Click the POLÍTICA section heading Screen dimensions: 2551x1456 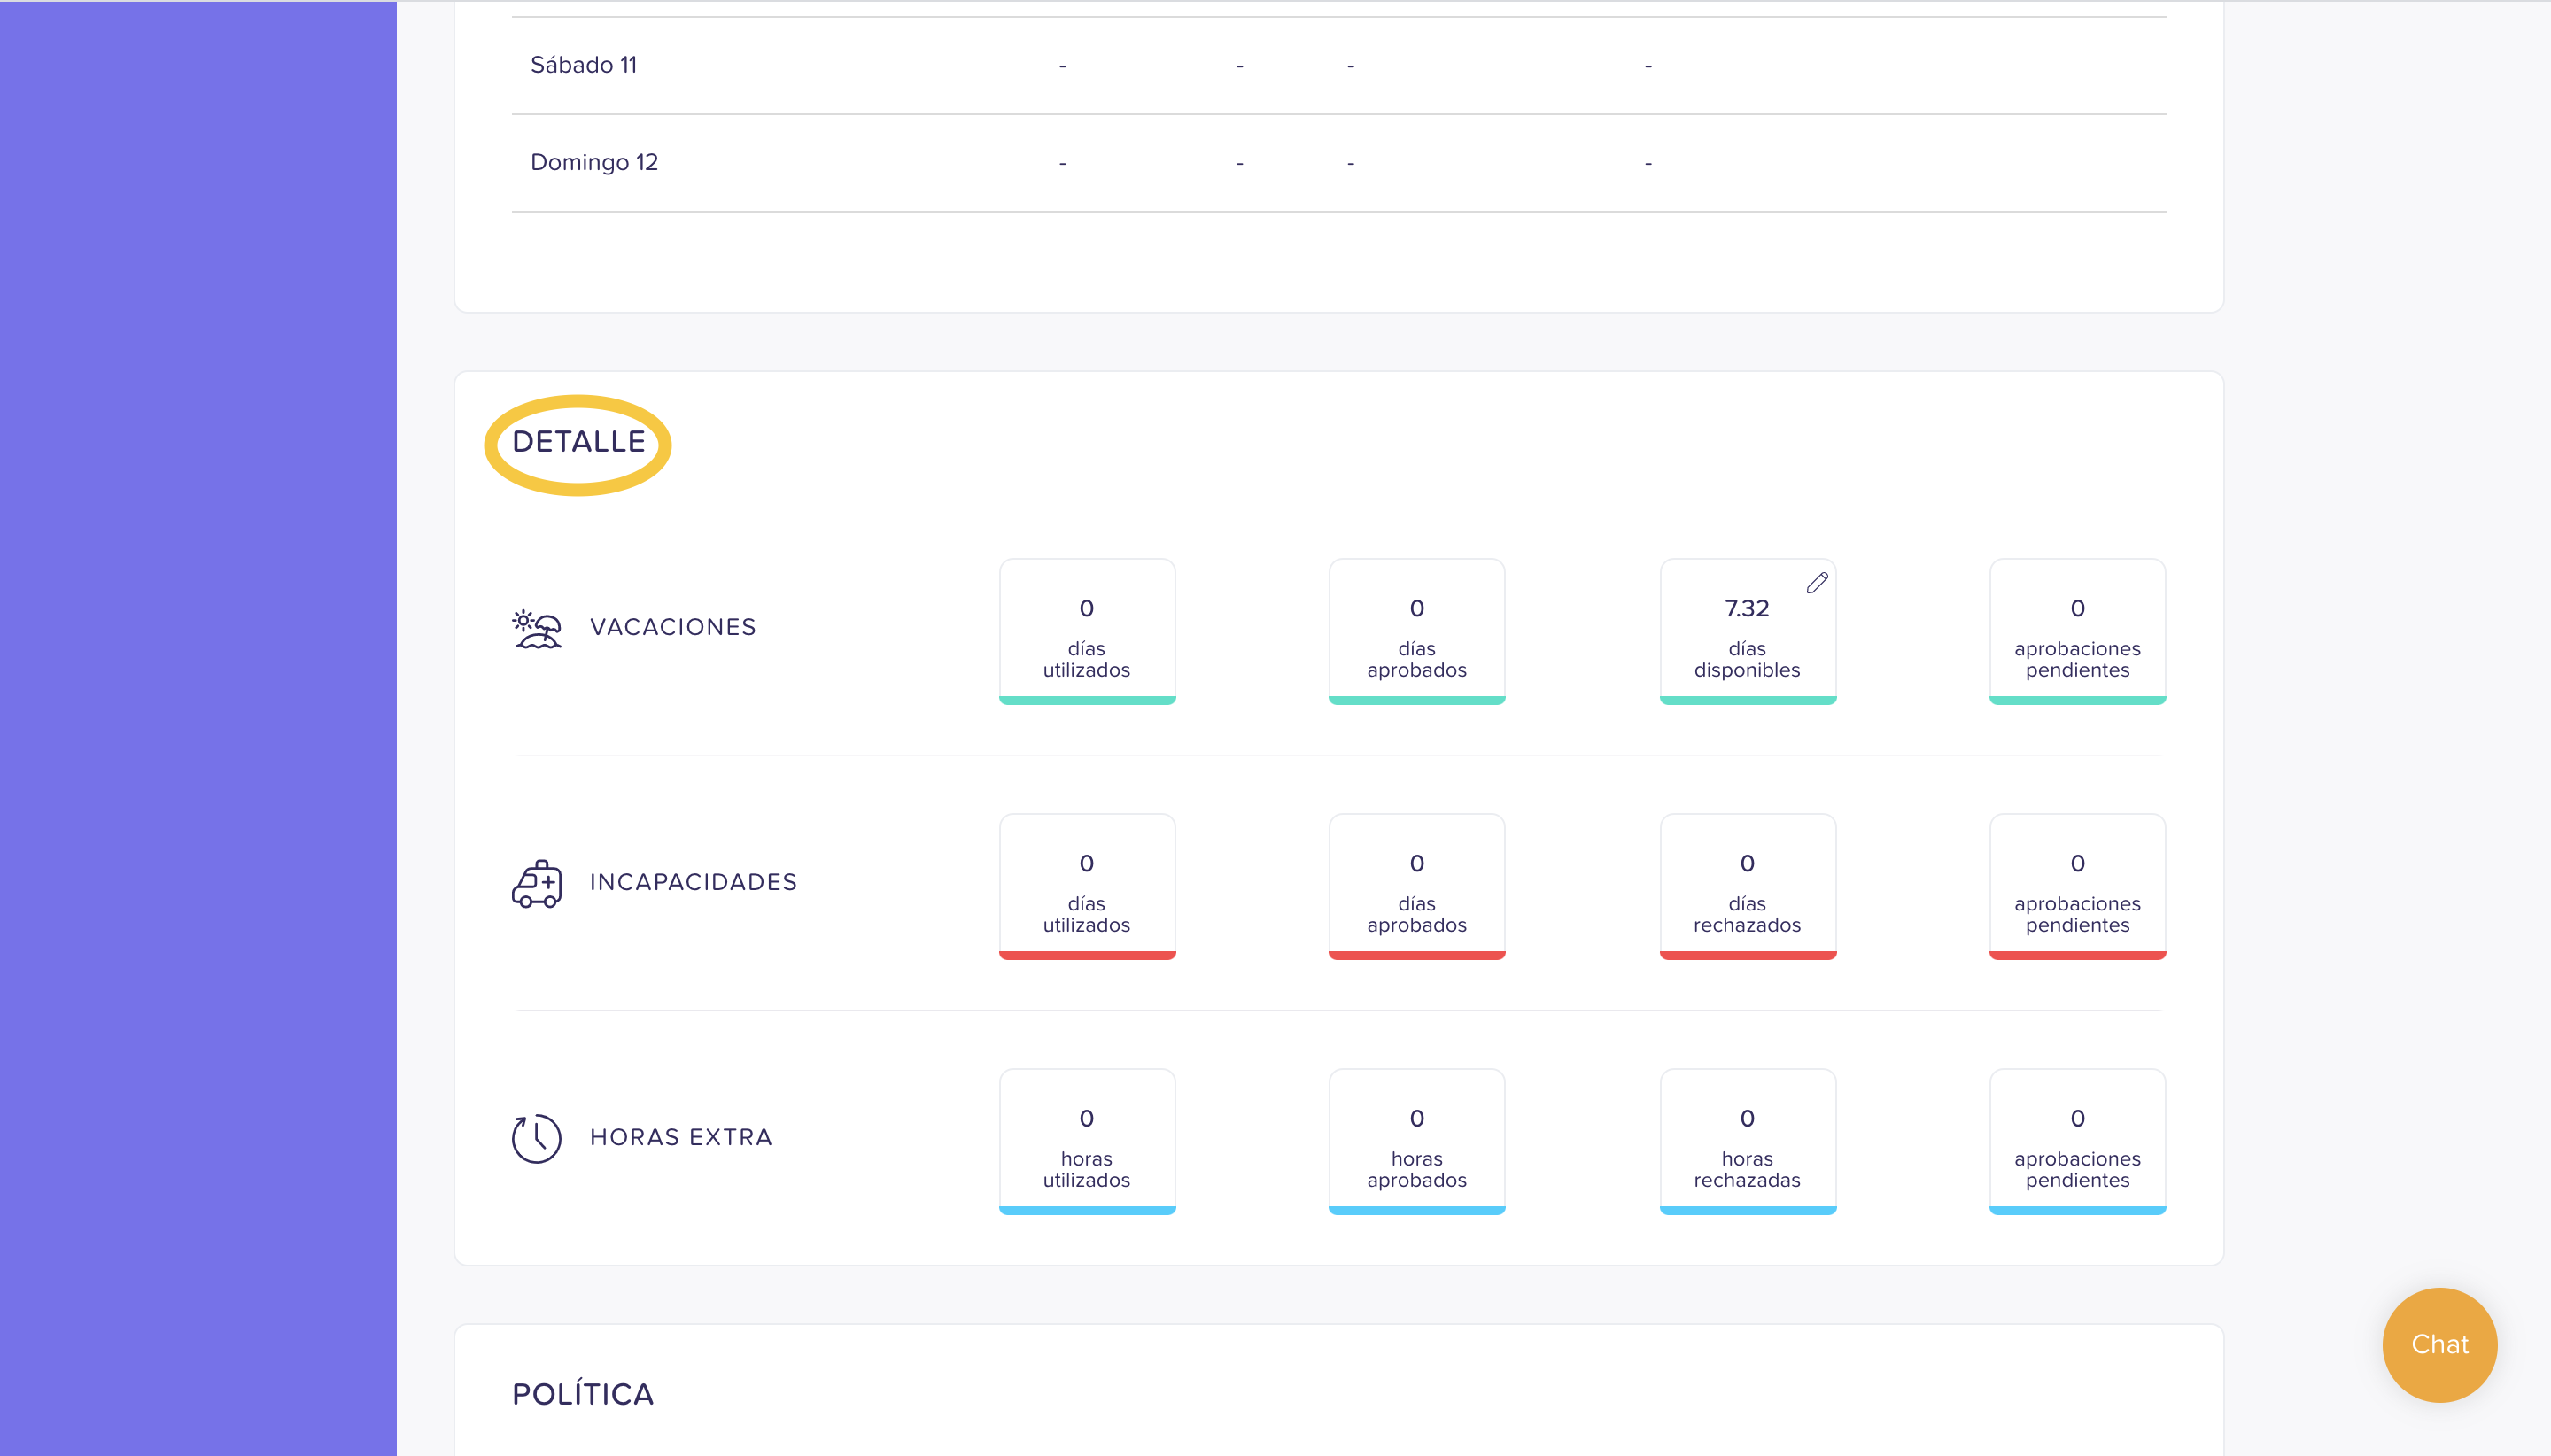coord(583,1394)
